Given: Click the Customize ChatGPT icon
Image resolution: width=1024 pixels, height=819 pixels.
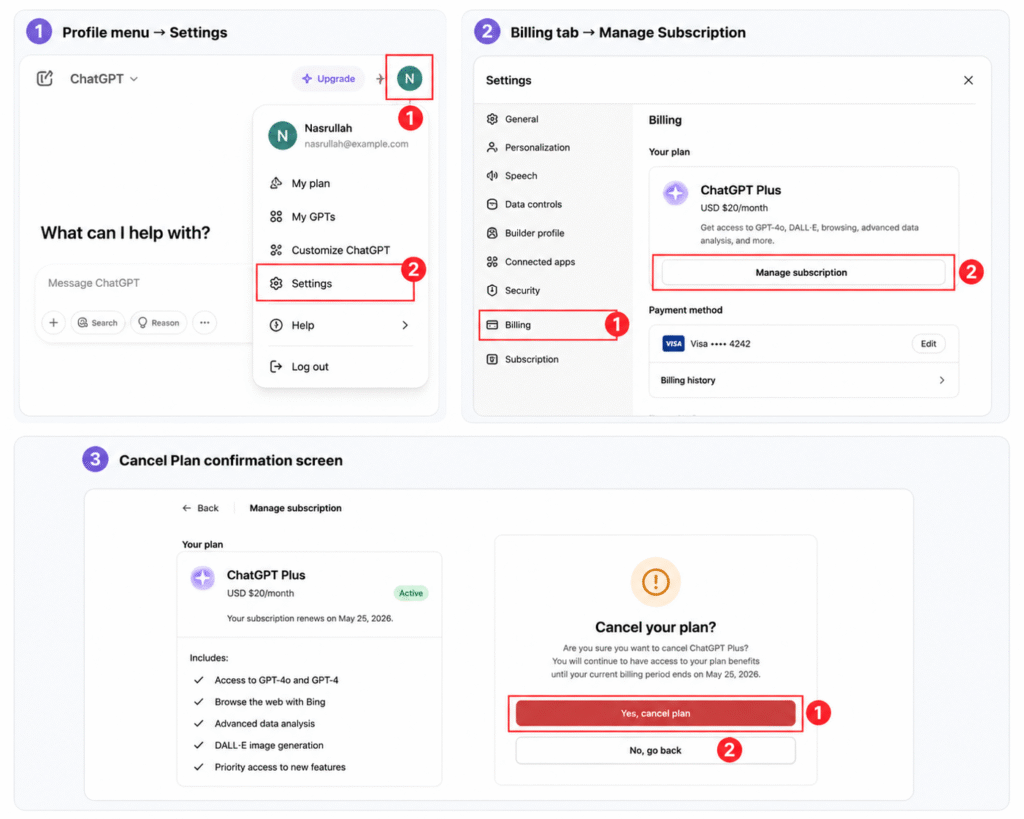Looking at the screenshot, I should tap(276, 250).
